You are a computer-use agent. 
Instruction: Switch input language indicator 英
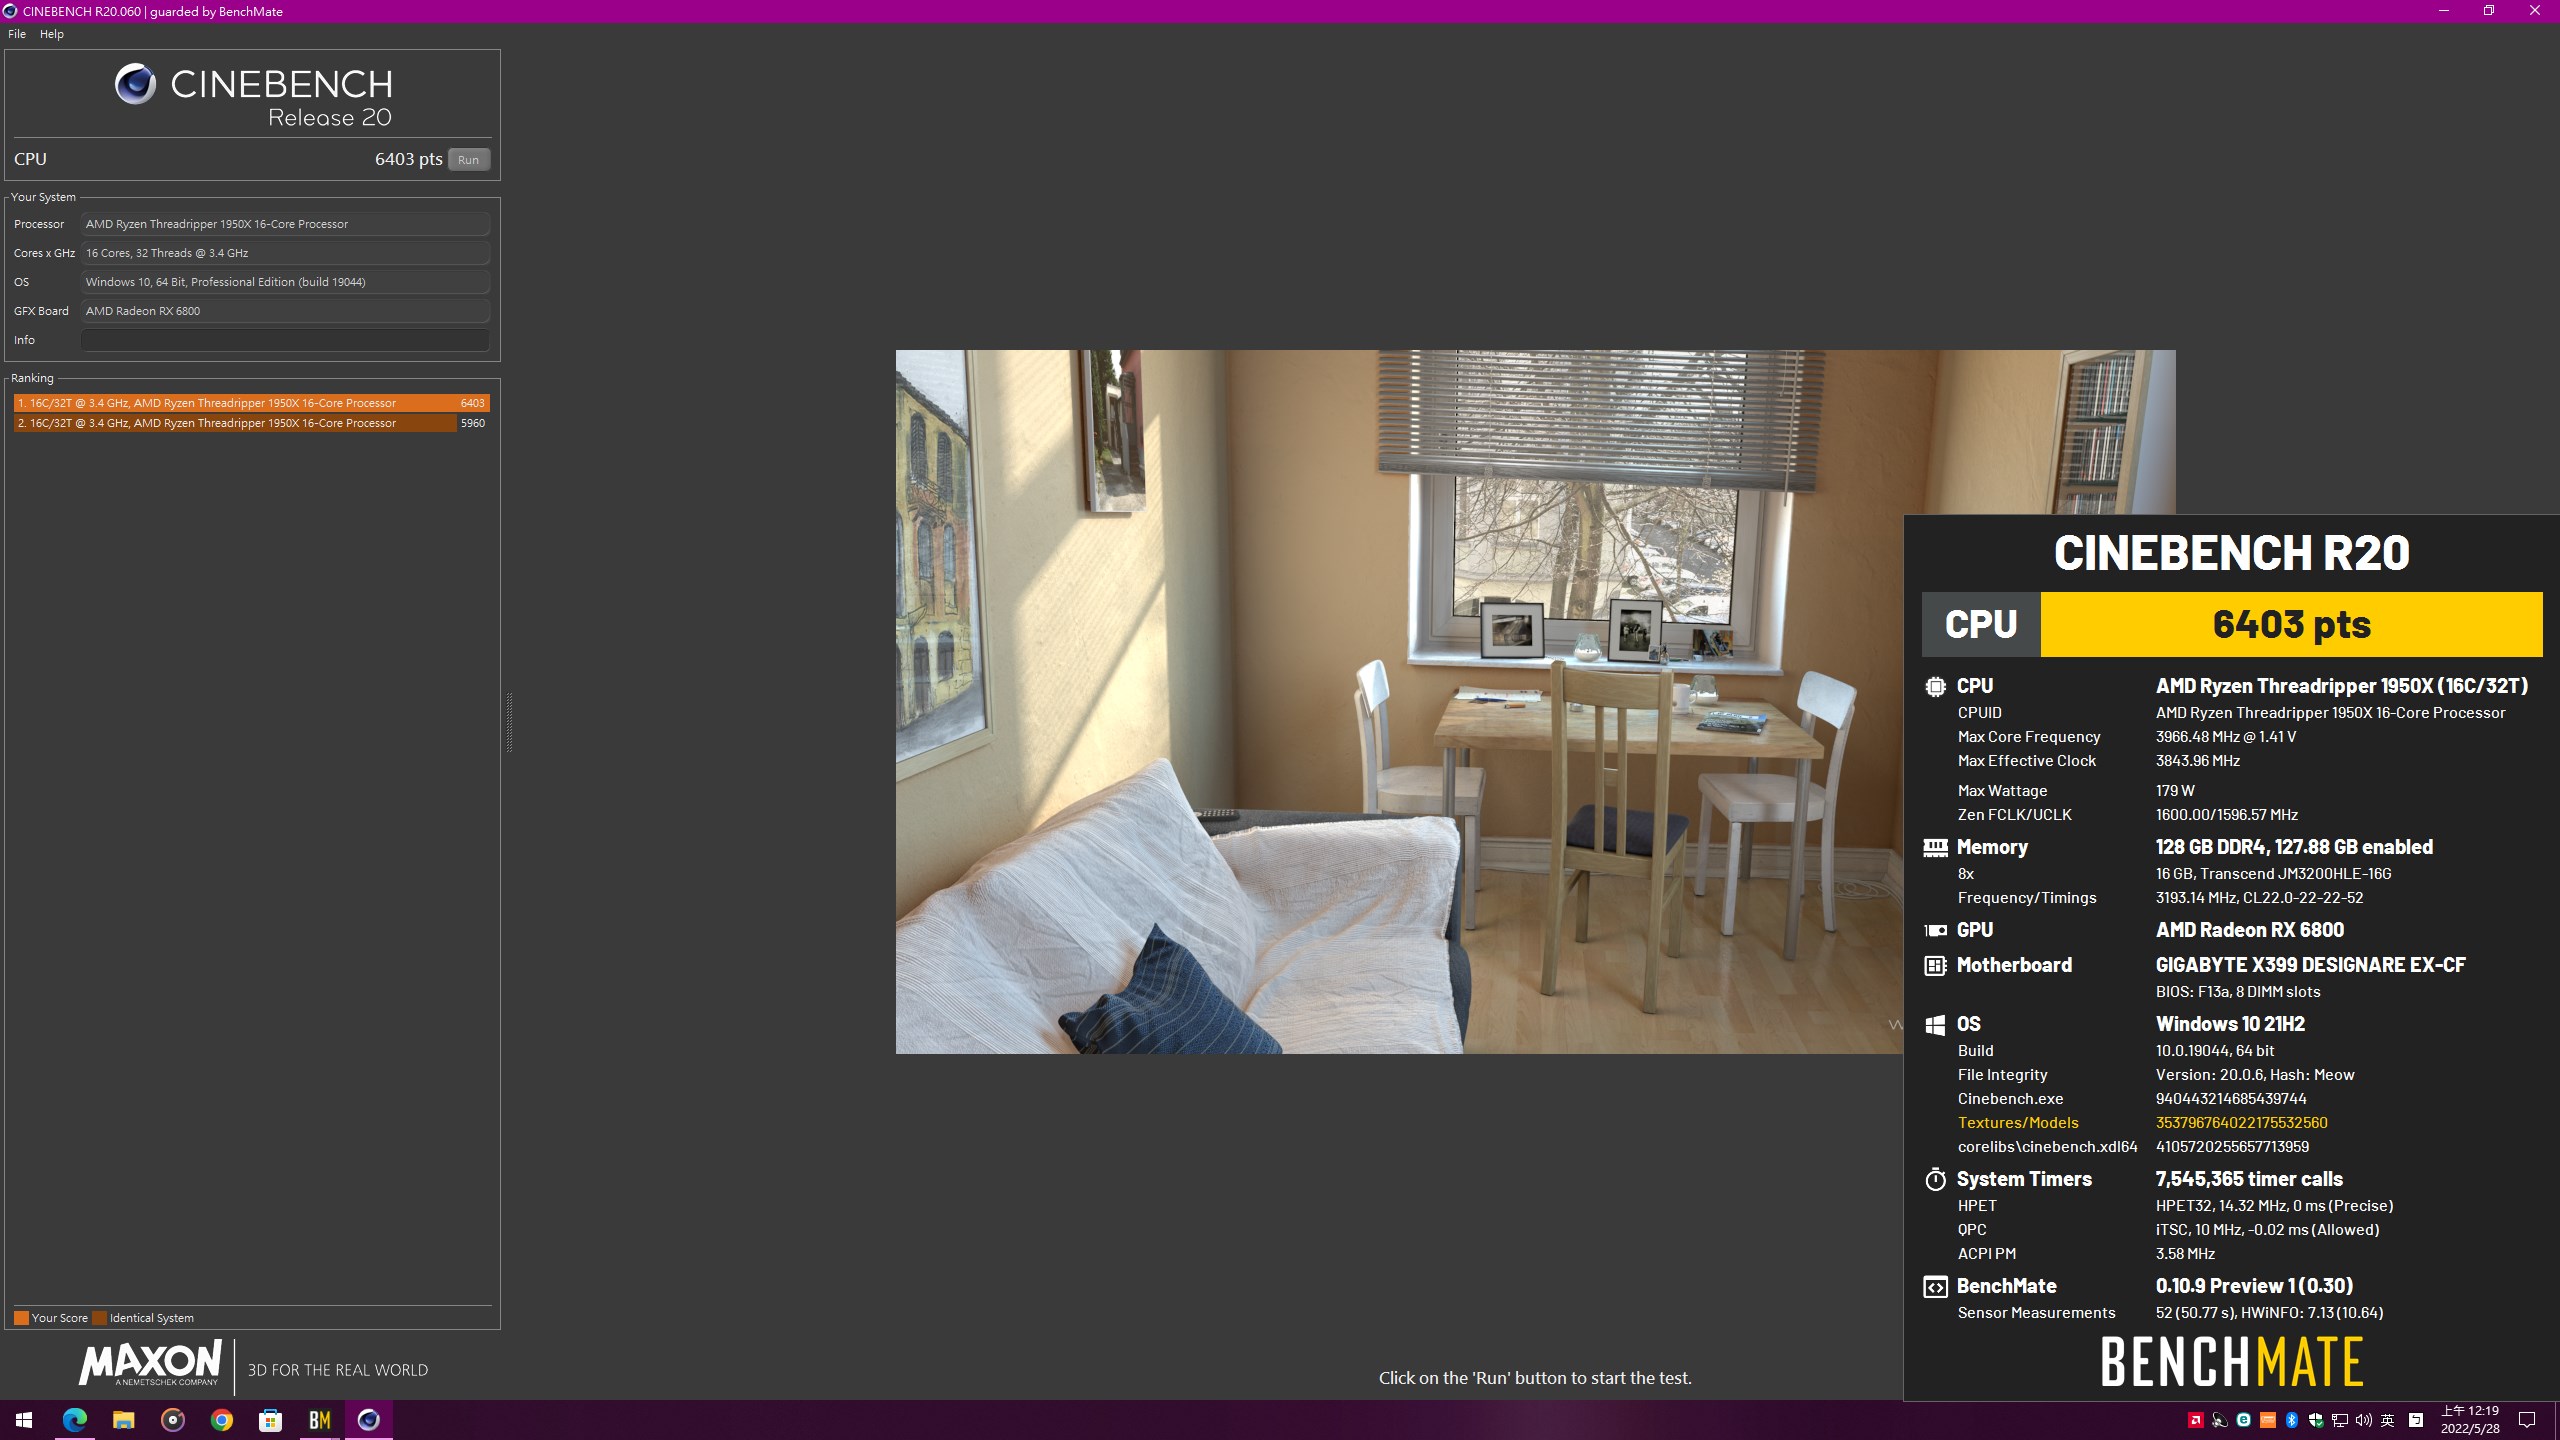(x=2388, y=1421)
